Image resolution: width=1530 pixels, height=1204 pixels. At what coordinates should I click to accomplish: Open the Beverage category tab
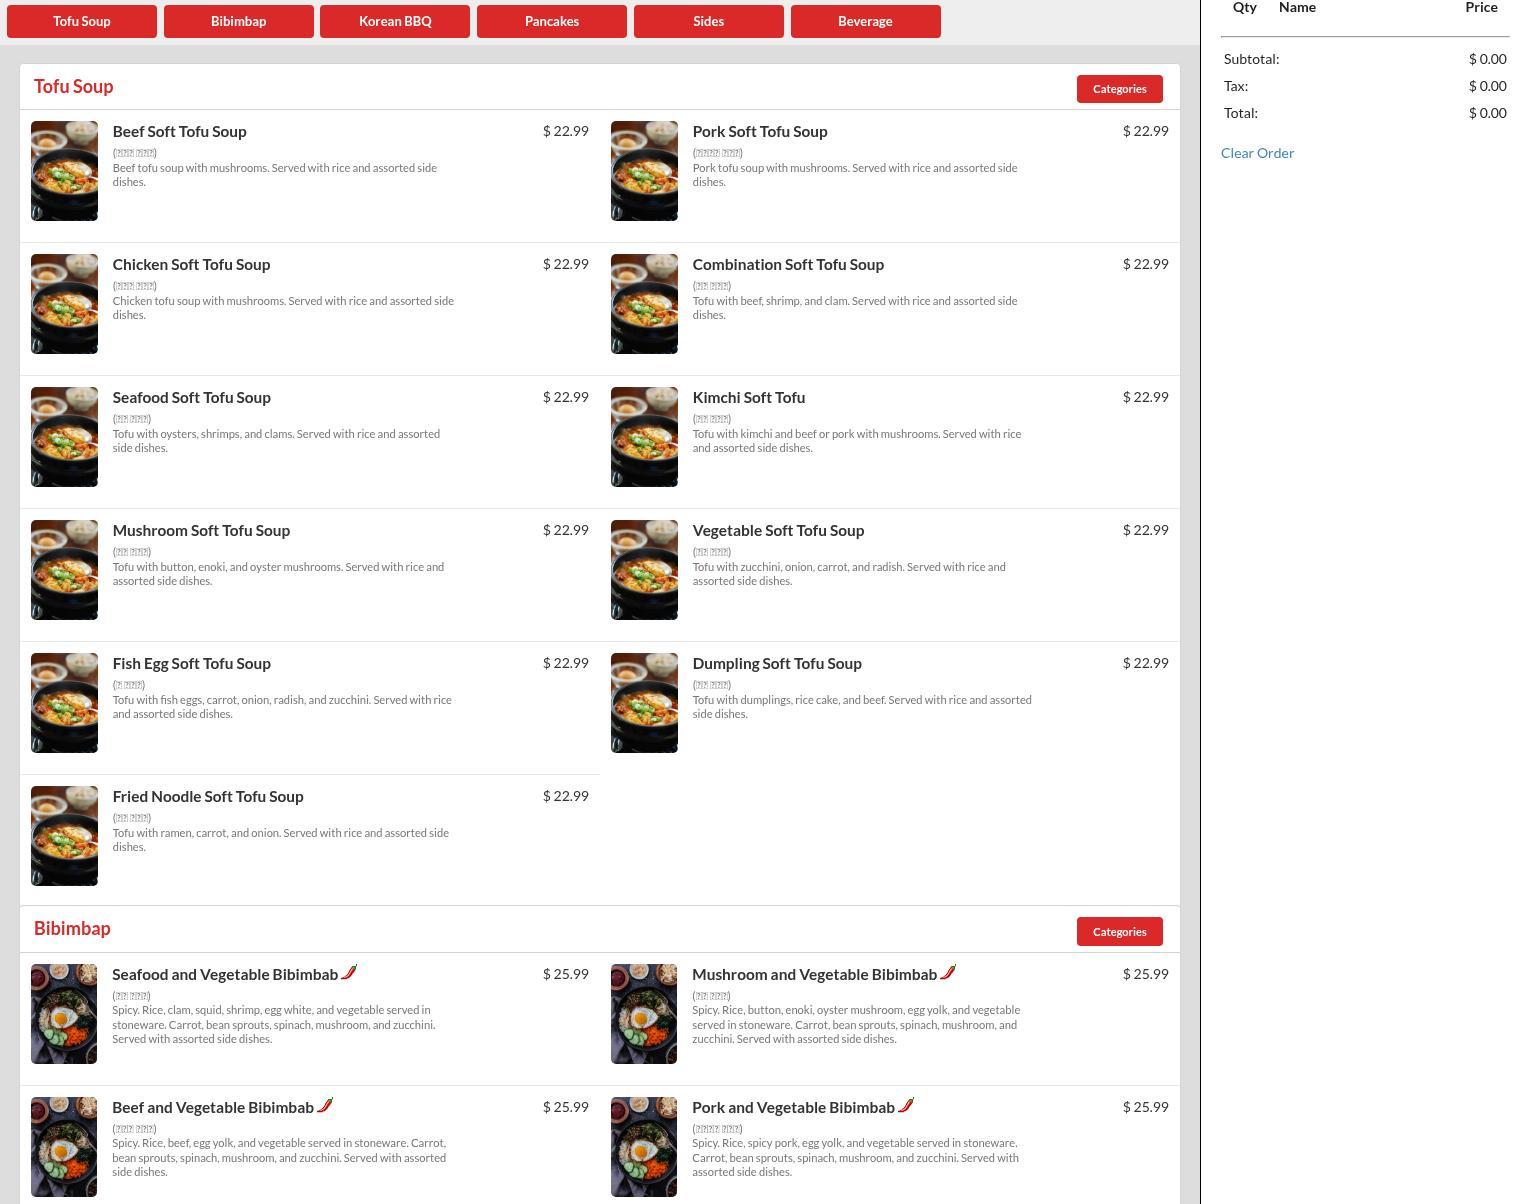click(x=865, y=21)
